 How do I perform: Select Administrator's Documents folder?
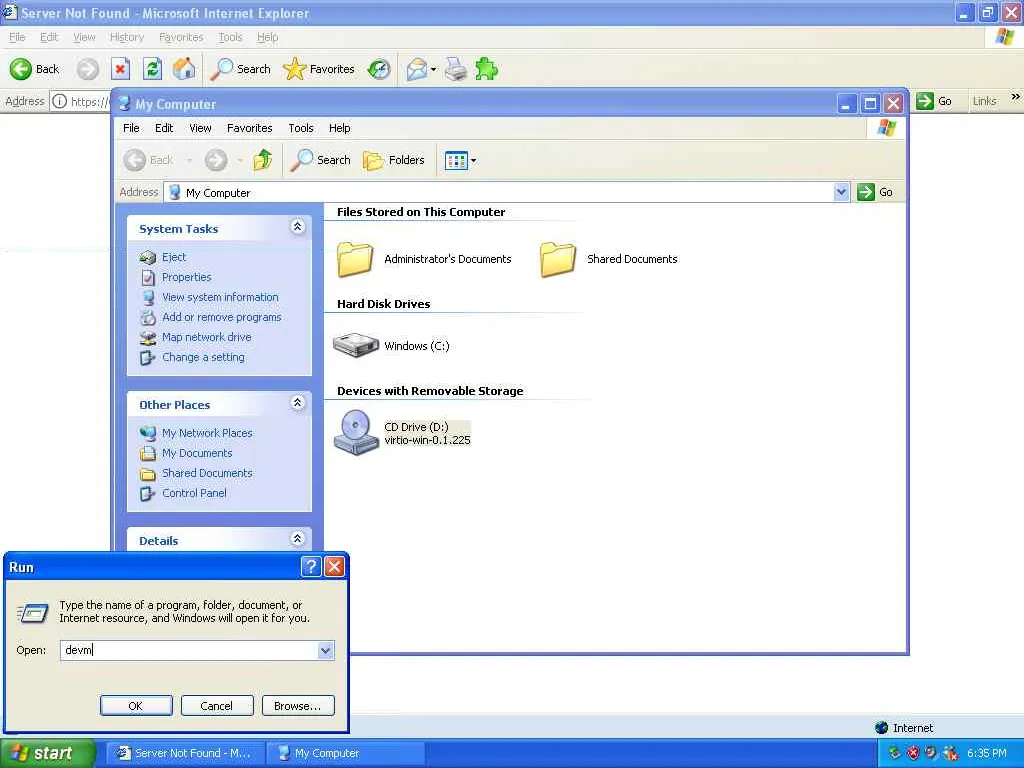point(424,259)
